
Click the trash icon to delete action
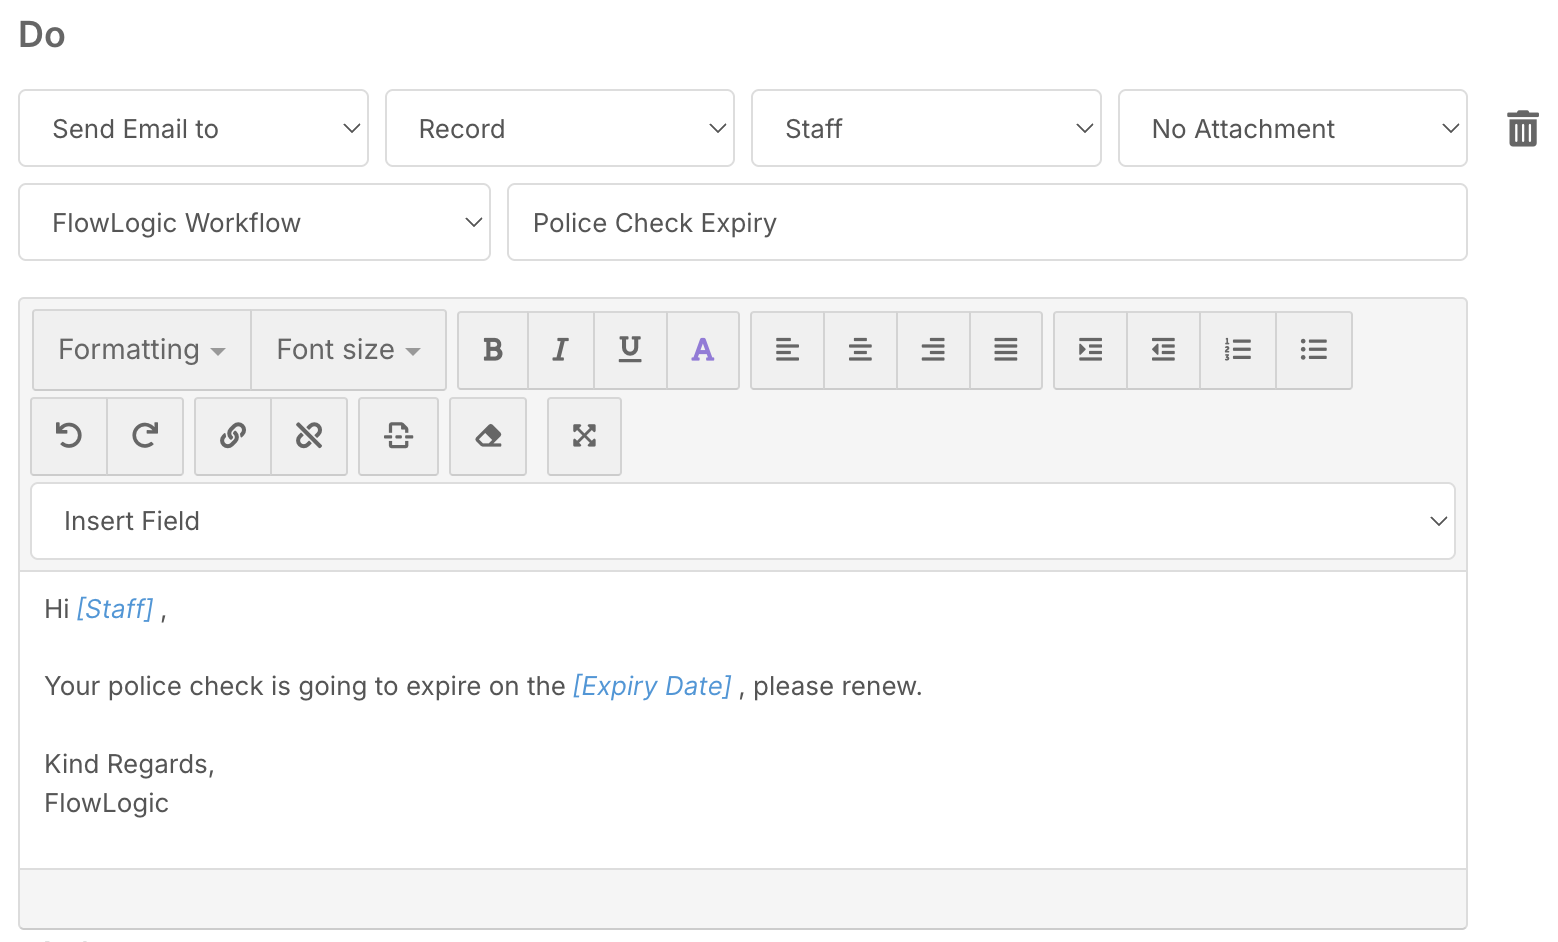click(x=1522, y=129)
